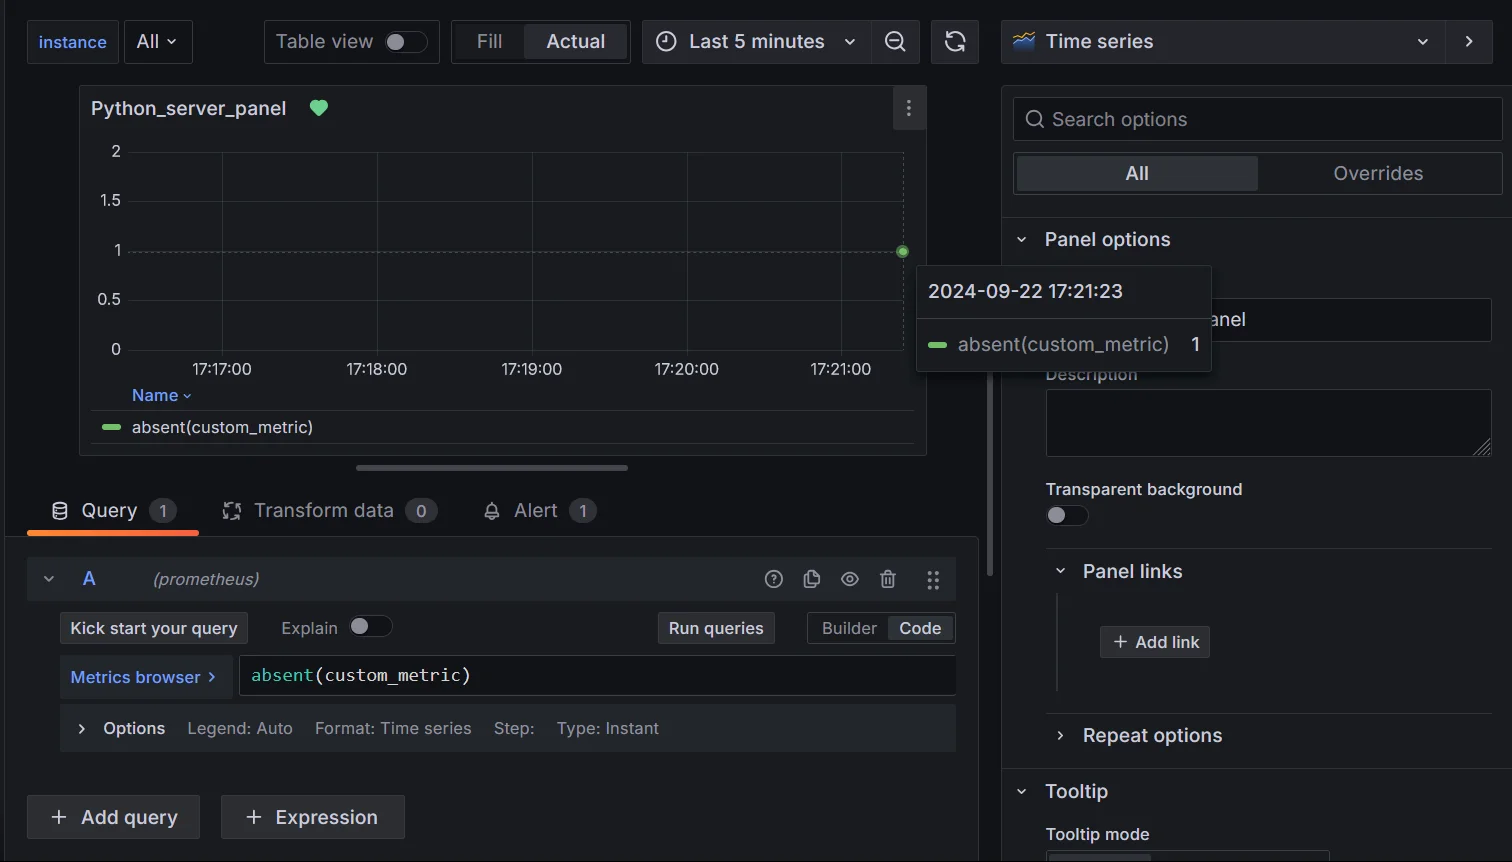
Task: Click the green series color swatch in legend
Action: [110, 426]
